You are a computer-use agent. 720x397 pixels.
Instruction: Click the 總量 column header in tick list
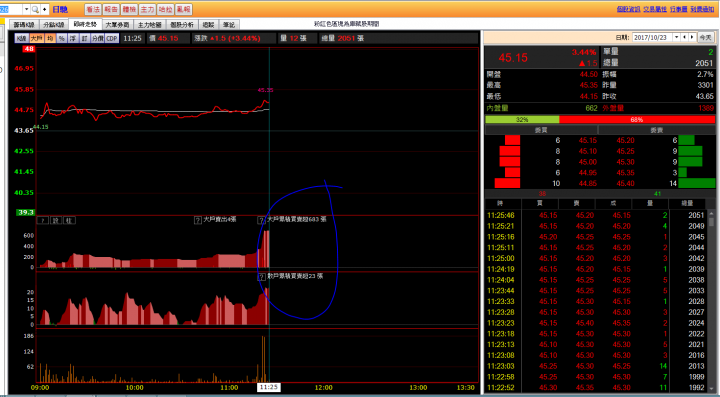coord(687,203)
